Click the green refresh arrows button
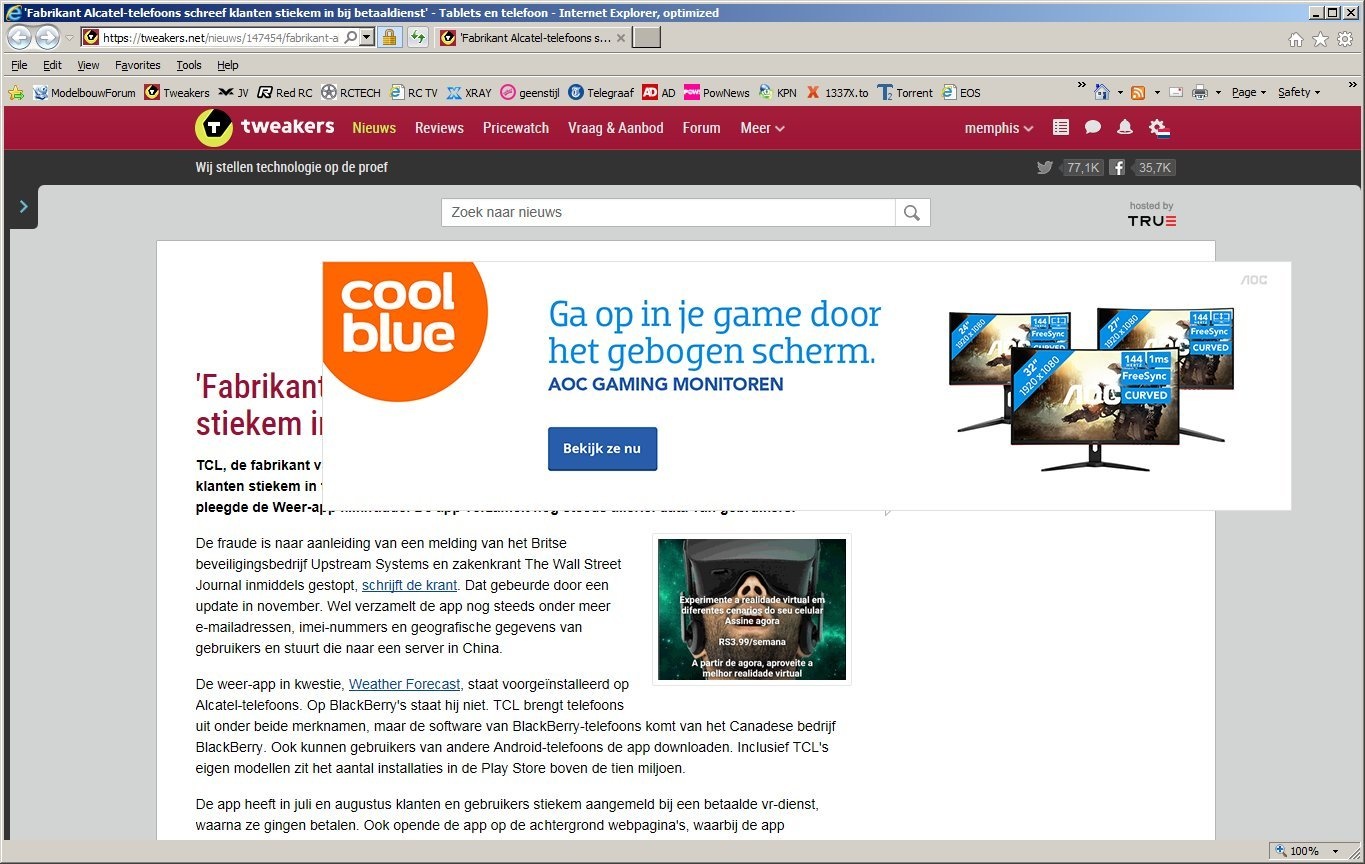 coord(418,38)
